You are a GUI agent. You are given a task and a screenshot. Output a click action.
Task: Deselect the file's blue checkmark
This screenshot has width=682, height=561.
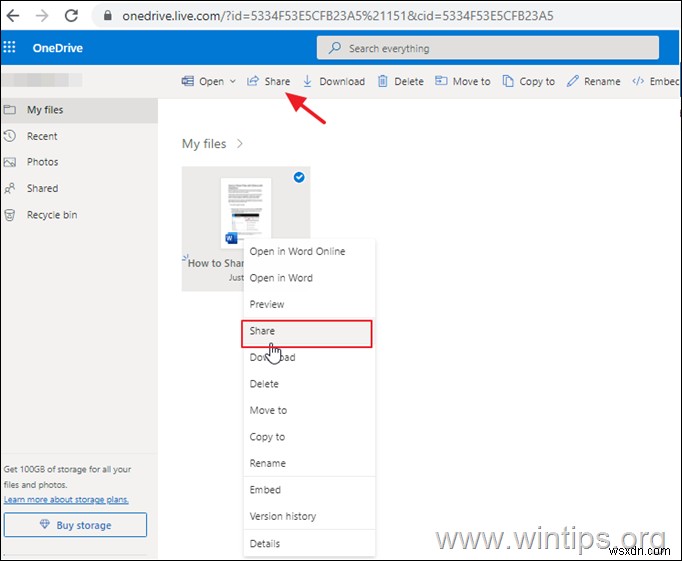pyautogui.click(x=299, y=177)
